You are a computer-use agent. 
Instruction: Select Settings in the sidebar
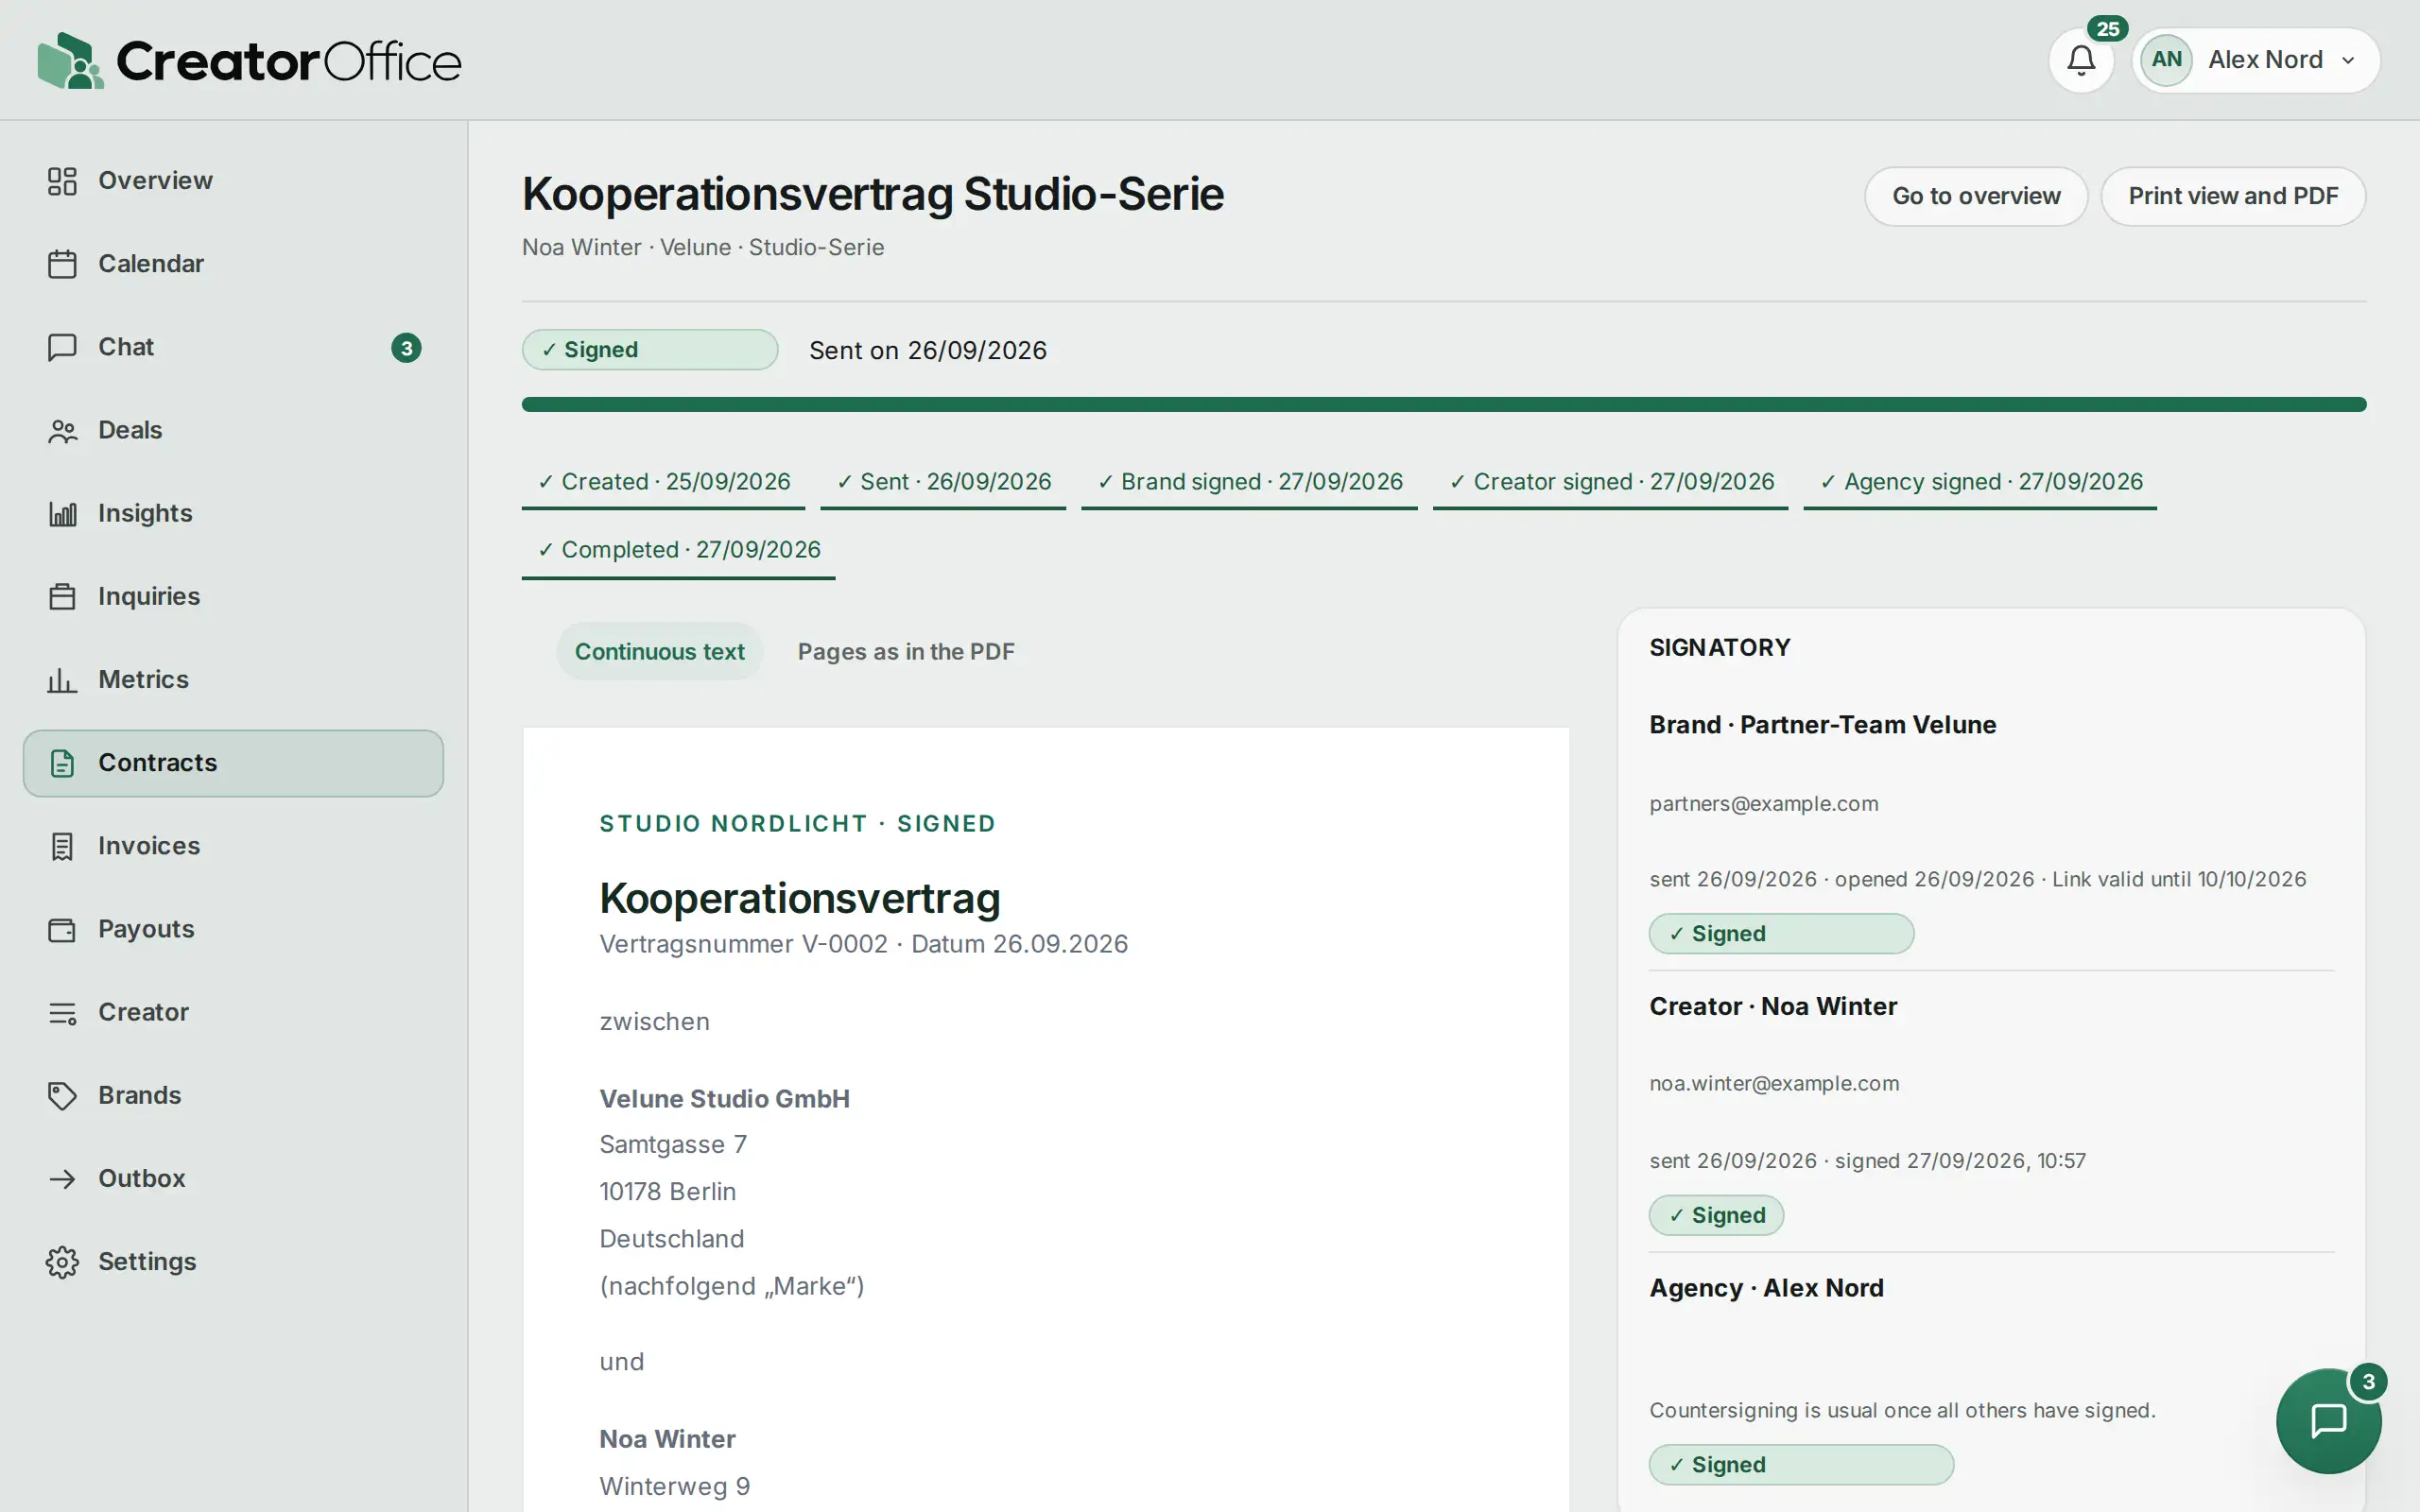click(x=233, y=1262)
